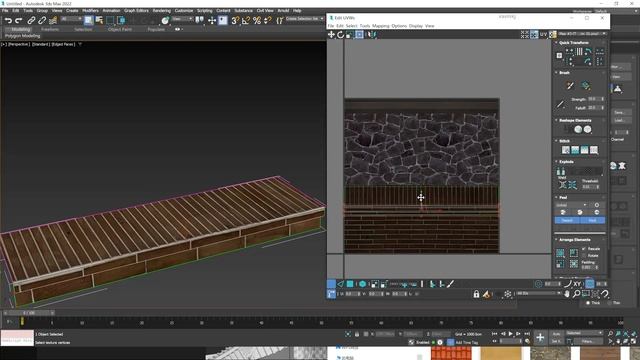Toggle Window/Crossing selection icon
The height and width of the screenshot is (360, 640).
(x=121, y=20)
